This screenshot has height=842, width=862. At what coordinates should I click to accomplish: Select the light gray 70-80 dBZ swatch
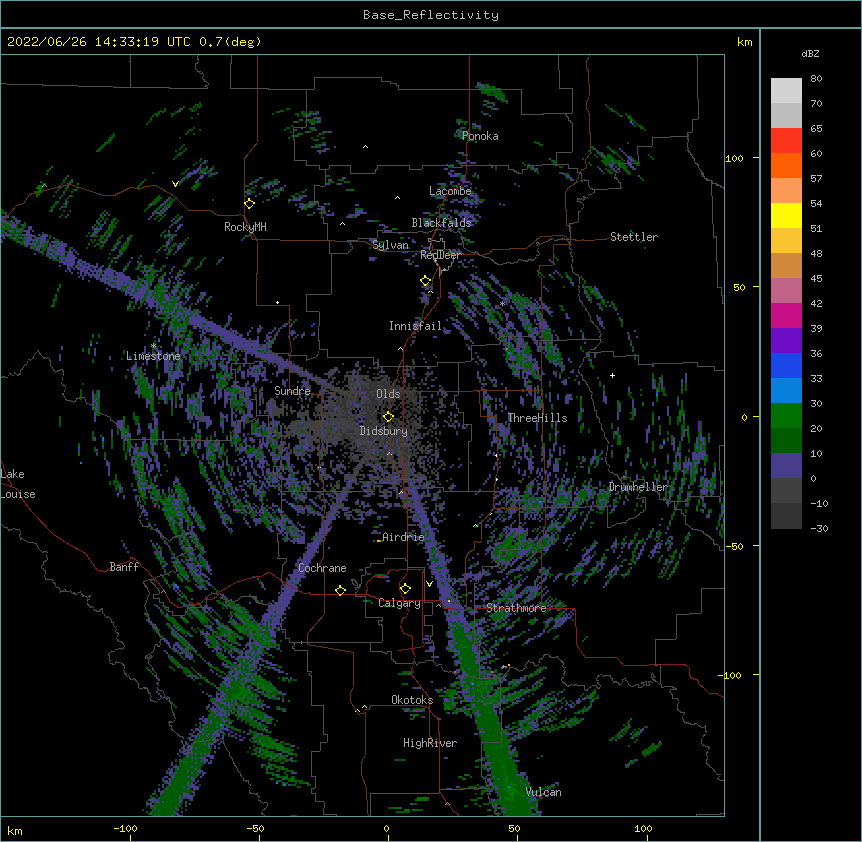[786, 90]
